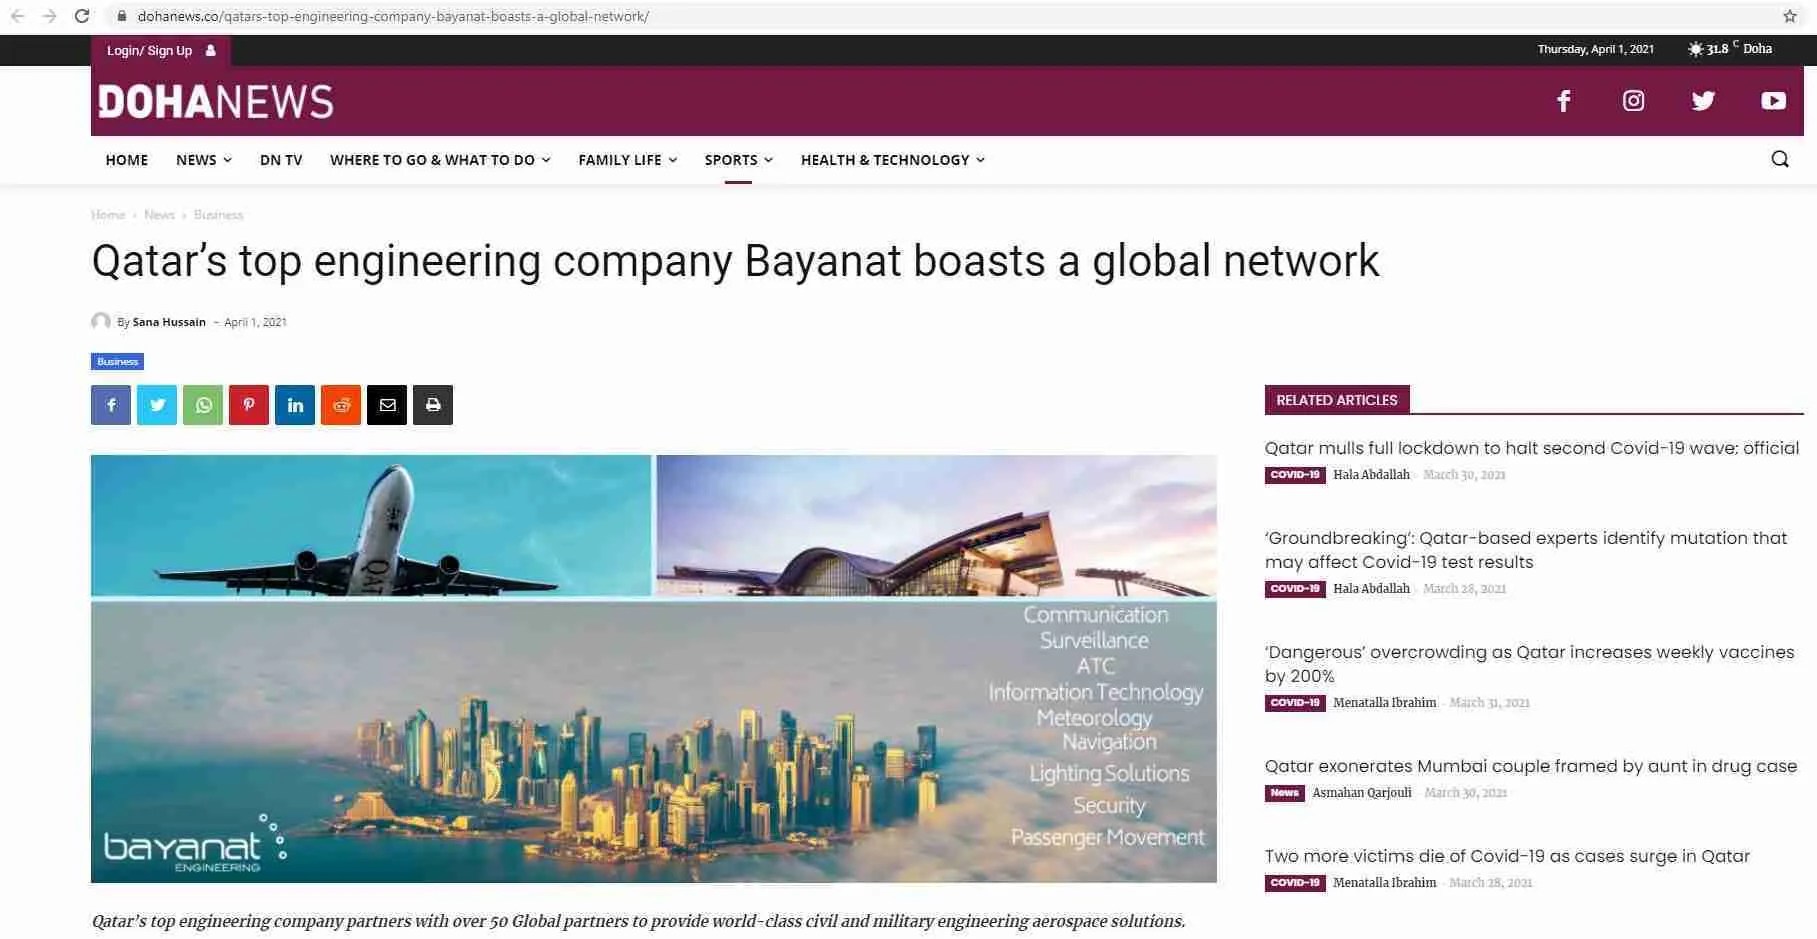The width and height of the screenshot is (1817, 939).
Task: Click the Bayanat featured image
Action: pos(654,668)
